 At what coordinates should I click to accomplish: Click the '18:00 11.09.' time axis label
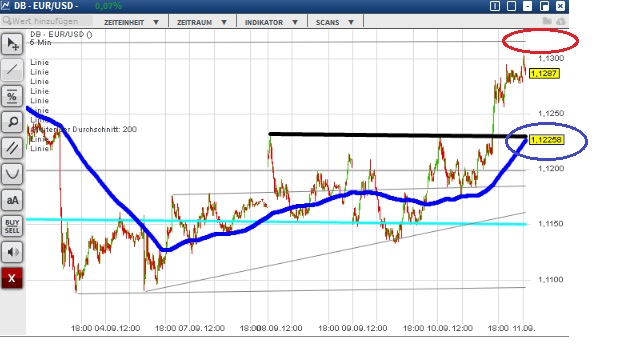point(511,328)
